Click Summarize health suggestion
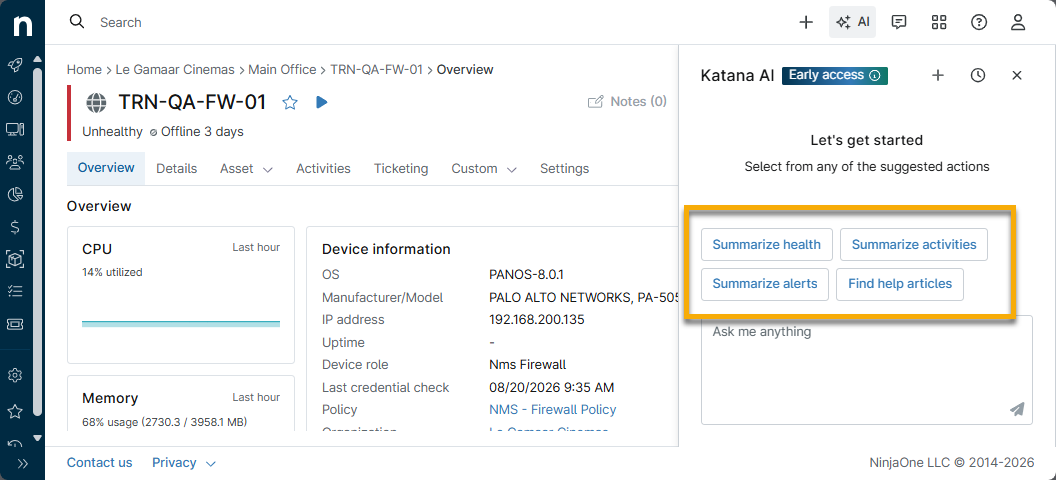The image size is (1056, 480). (766, 244)
